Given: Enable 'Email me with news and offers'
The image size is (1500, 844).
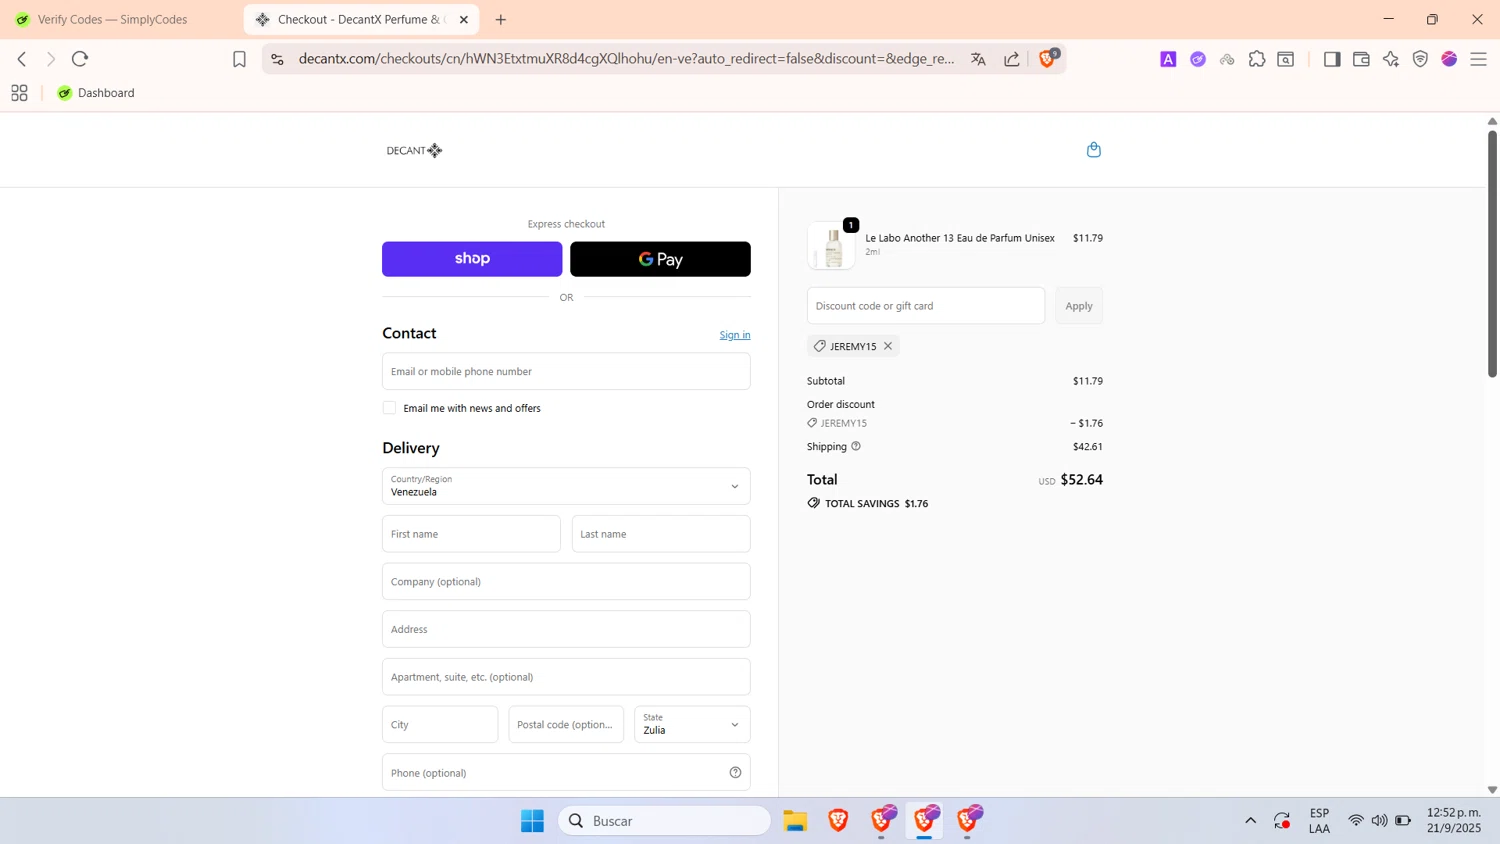Looking at the screenshot, I should pyautogui.click(x=389, y=408).
